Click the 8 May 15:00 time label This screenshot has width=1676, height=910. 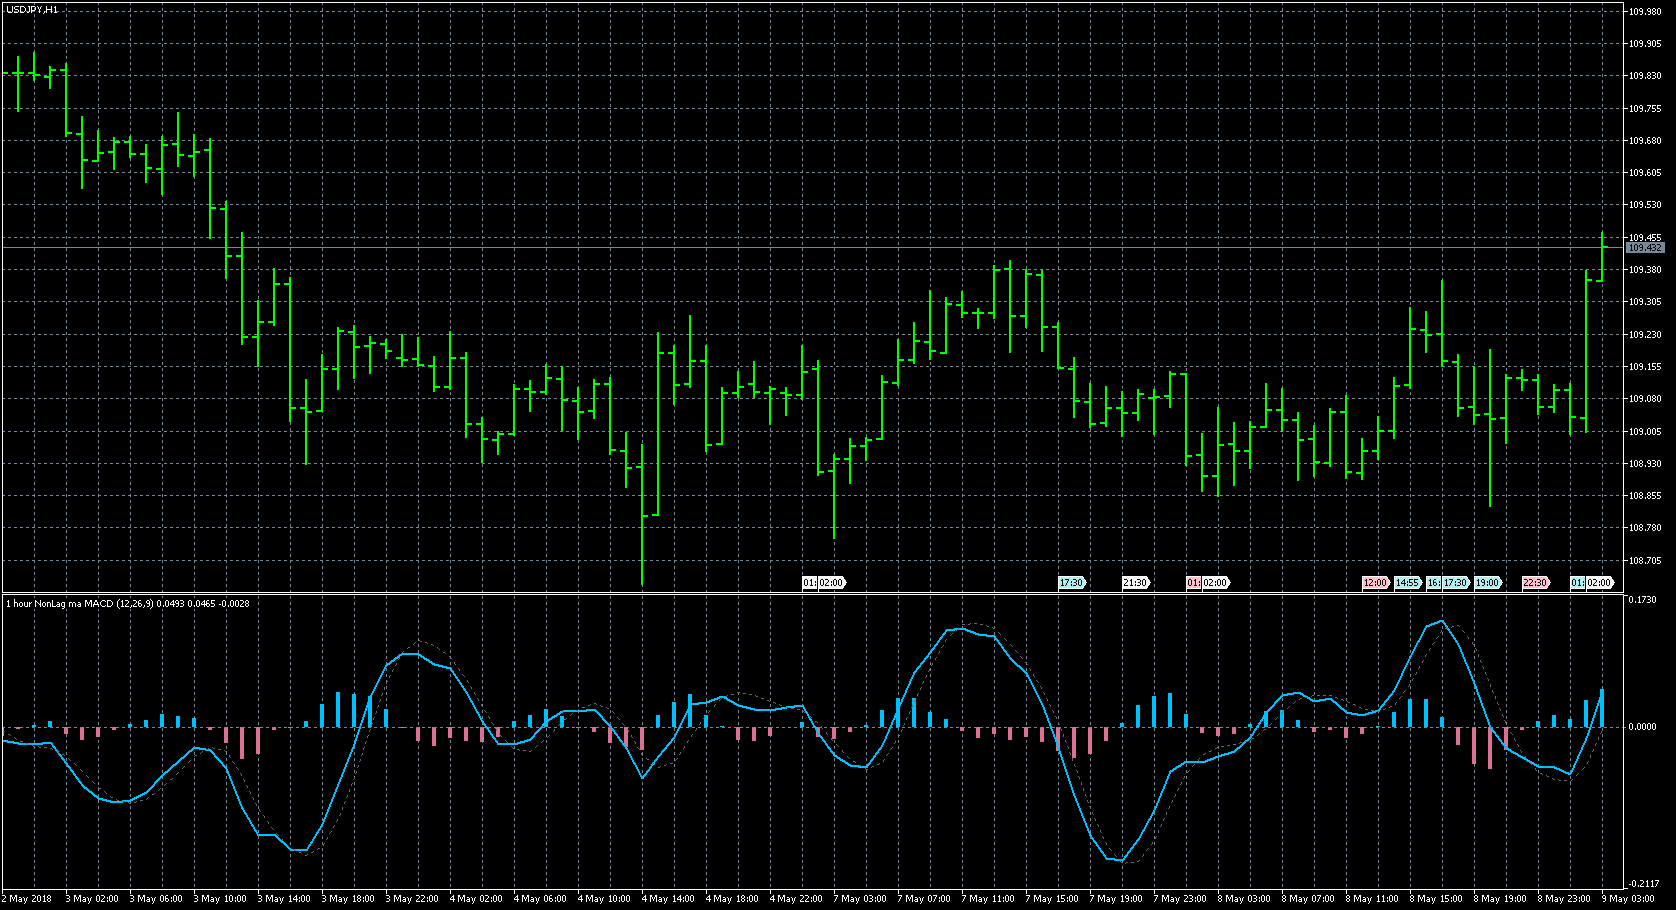[1436, 899]
